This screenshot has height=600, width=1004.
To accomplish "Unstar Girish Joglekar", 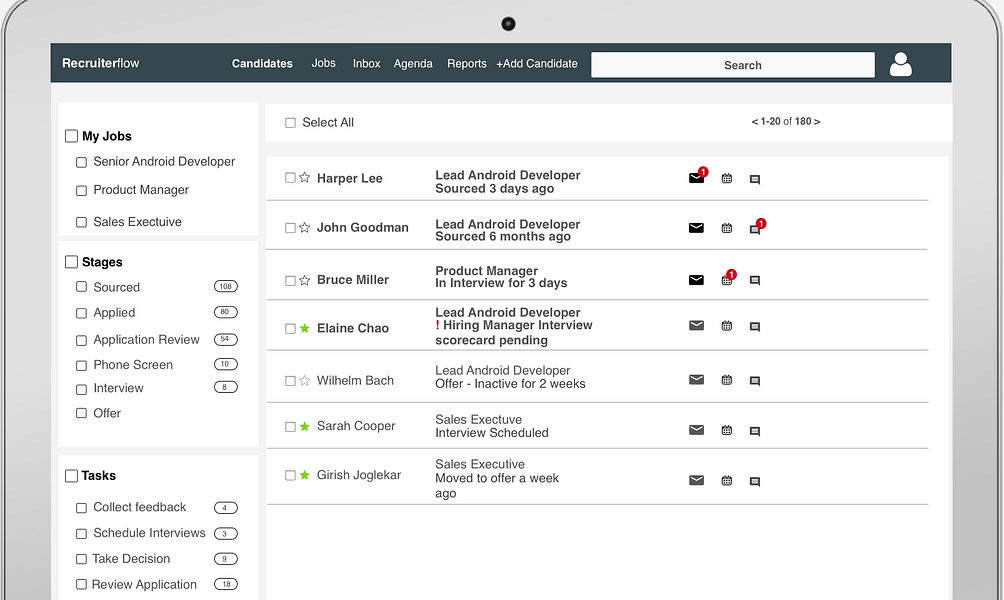I will tap(305, 475).
